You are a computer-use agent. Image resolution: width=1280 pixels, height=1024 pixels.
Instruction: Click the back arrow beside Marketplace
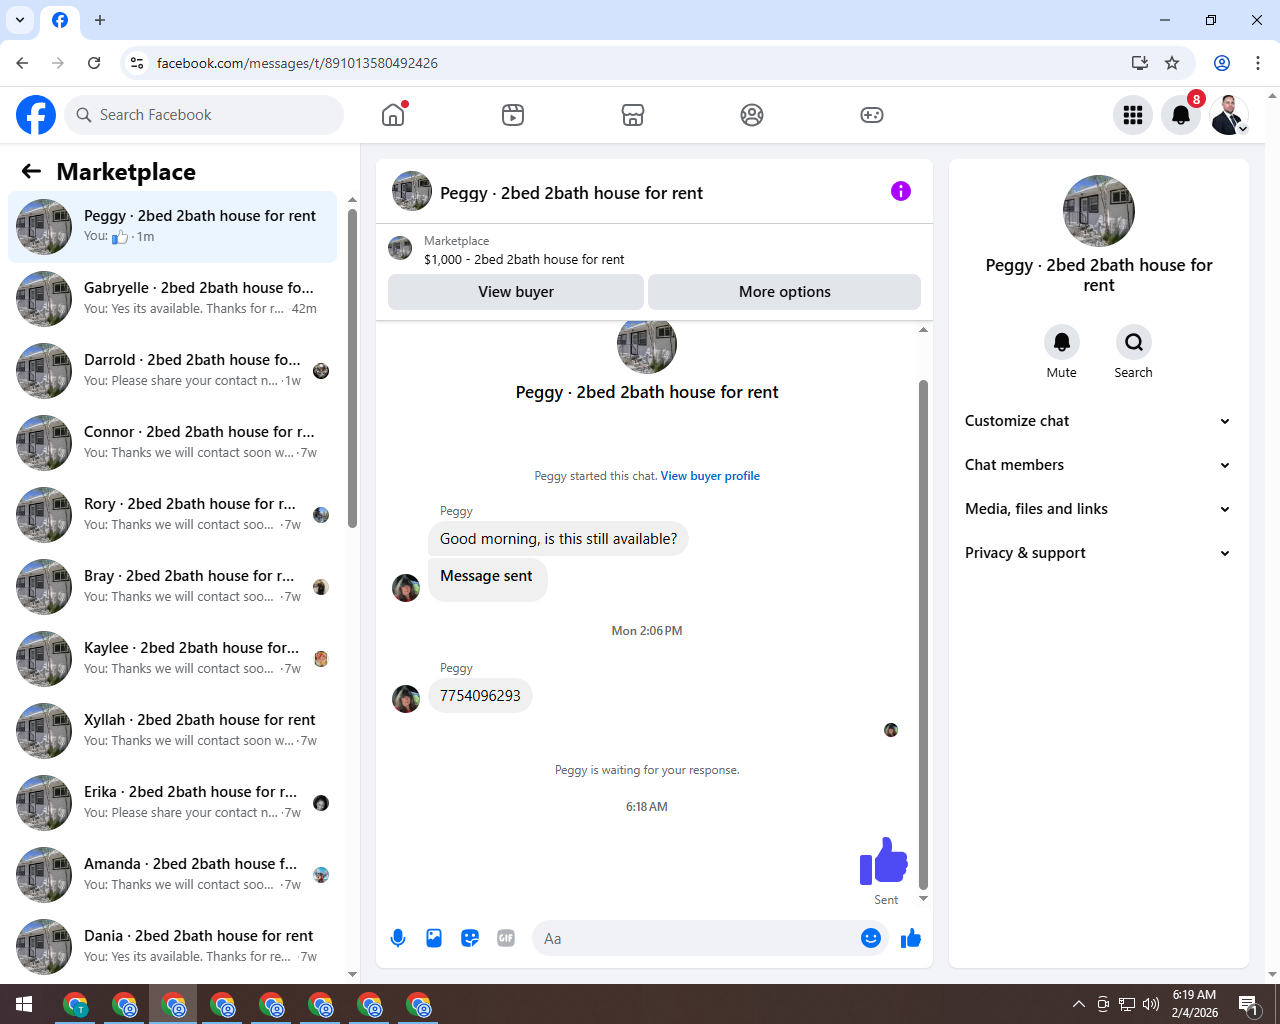click(x=31, y=171)
